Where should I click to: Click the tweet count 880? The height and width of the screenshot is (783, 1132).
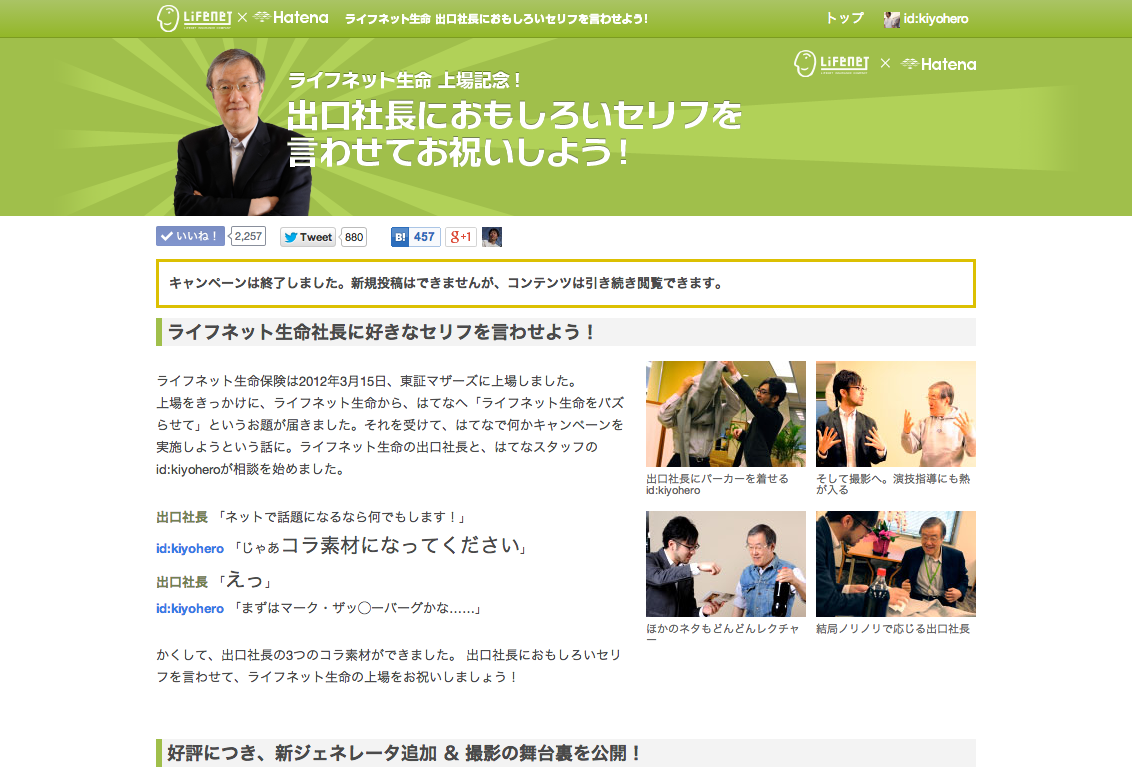(x=354, y=237)
